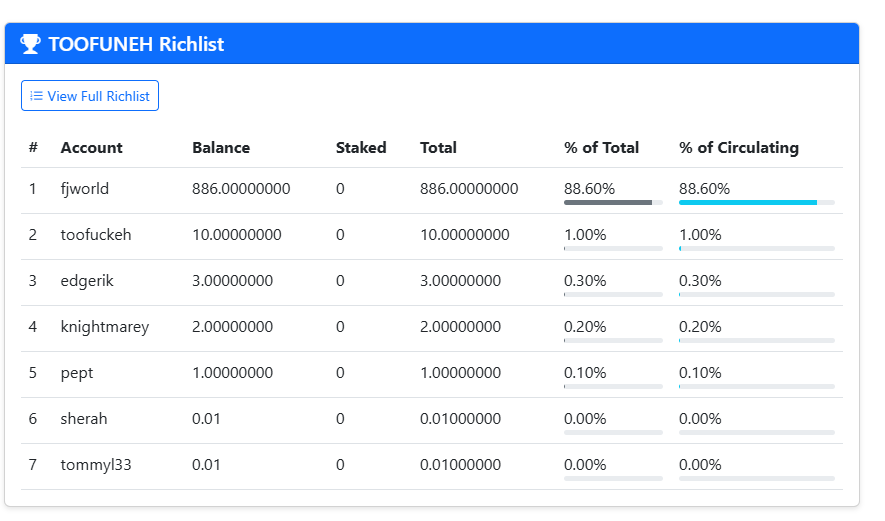The width and height of the screenshot is (885, 521).
Task: Click the TOOFUNEH Richlist header title
Action: pos(136,44)
